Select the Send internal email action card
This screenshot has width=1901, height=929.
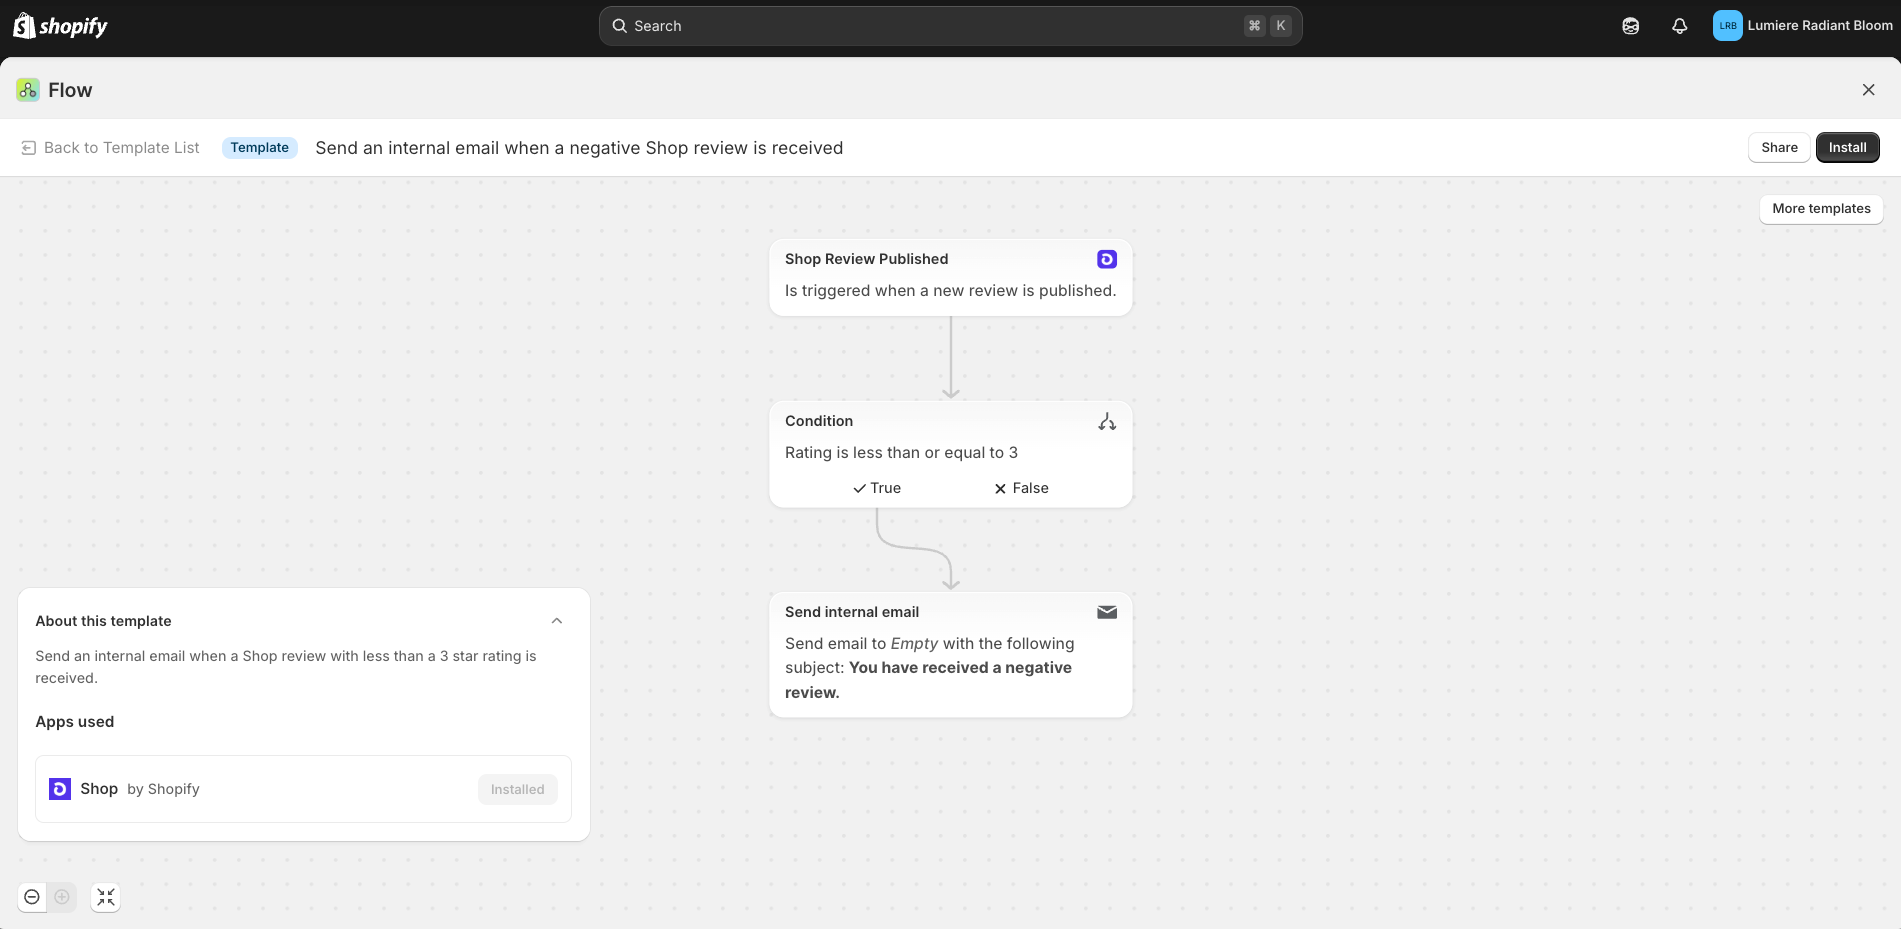tap(950, 654)
